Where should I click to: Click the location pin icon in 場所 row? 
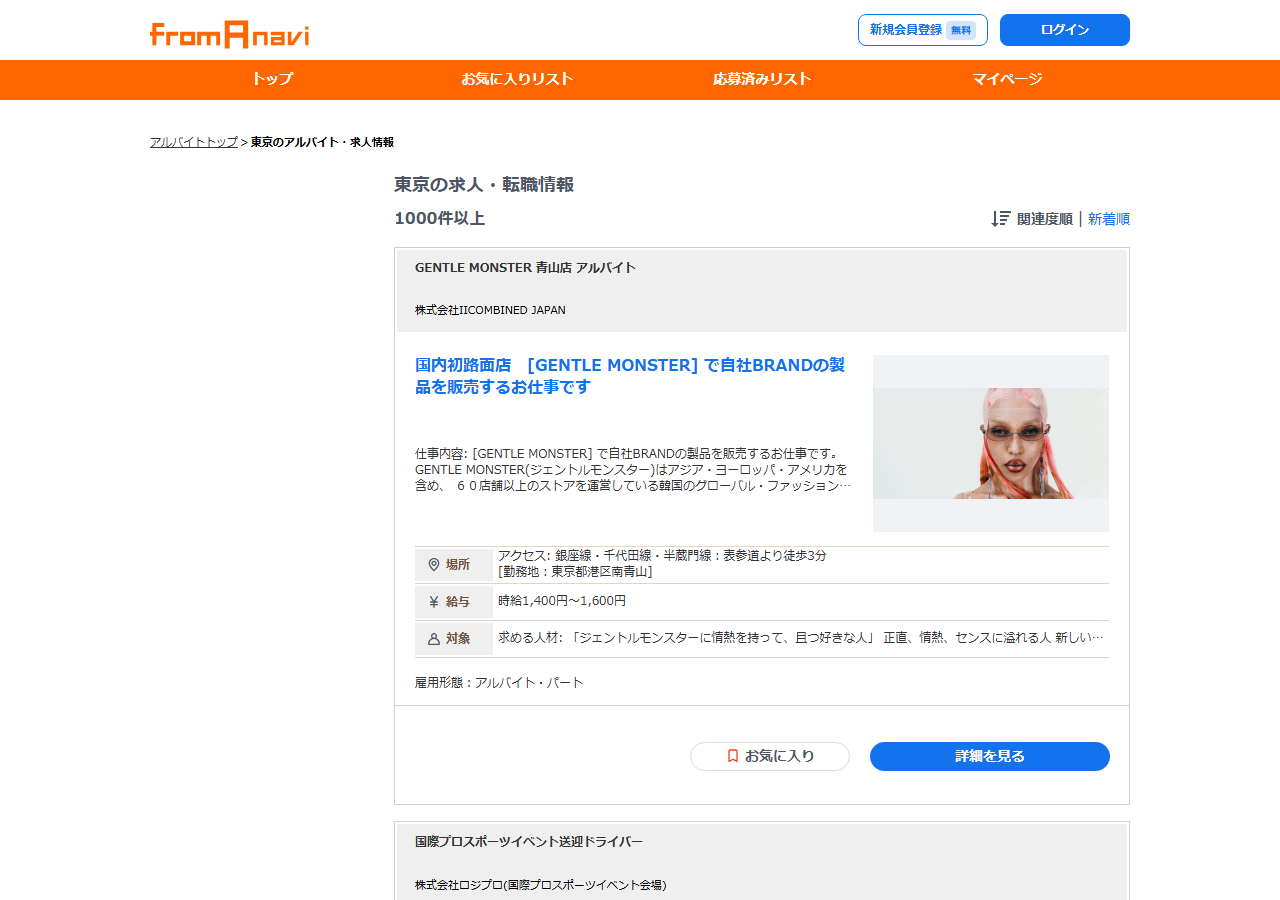tap(434, 565)
